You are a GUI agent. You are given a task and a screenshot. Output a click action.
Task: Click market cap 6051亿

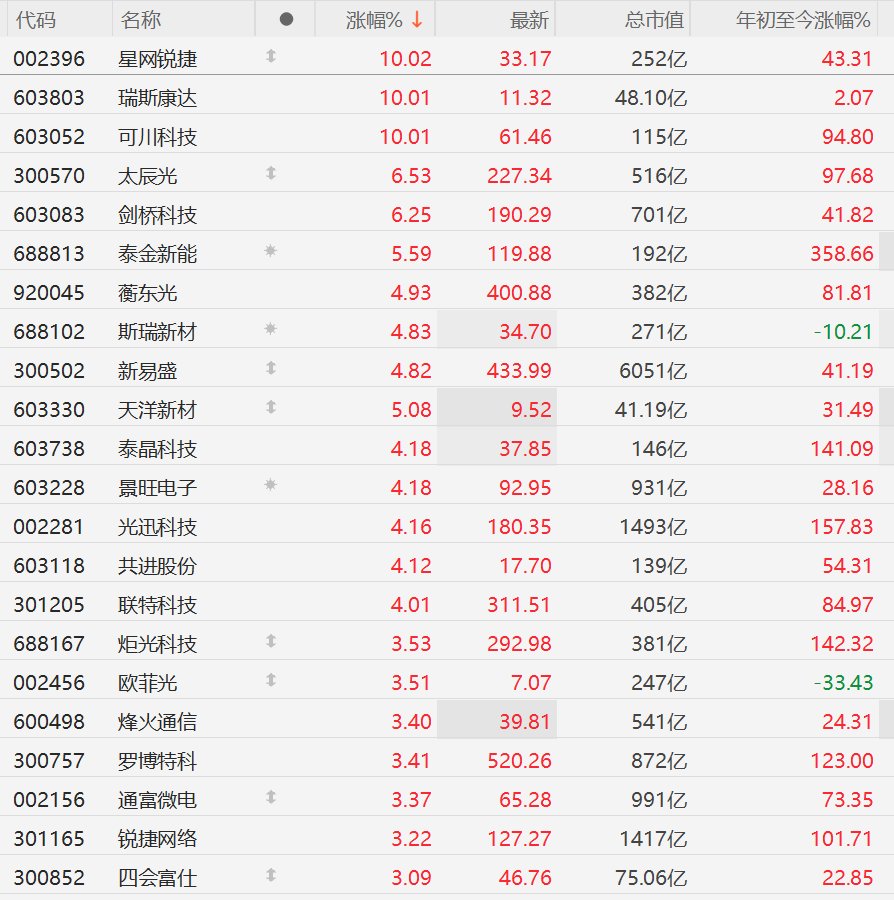coord(653,371)
